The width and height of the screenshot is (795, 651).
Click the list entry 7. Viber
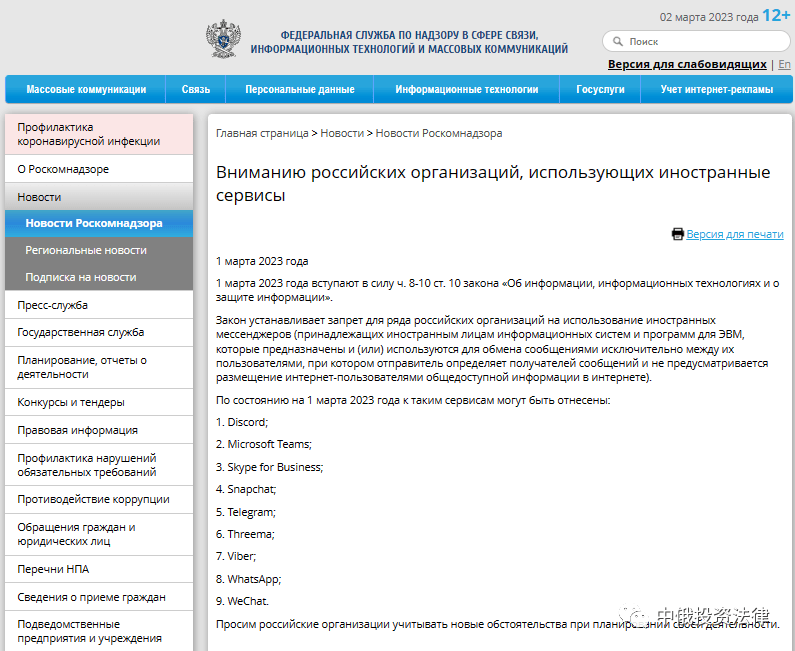236,556
